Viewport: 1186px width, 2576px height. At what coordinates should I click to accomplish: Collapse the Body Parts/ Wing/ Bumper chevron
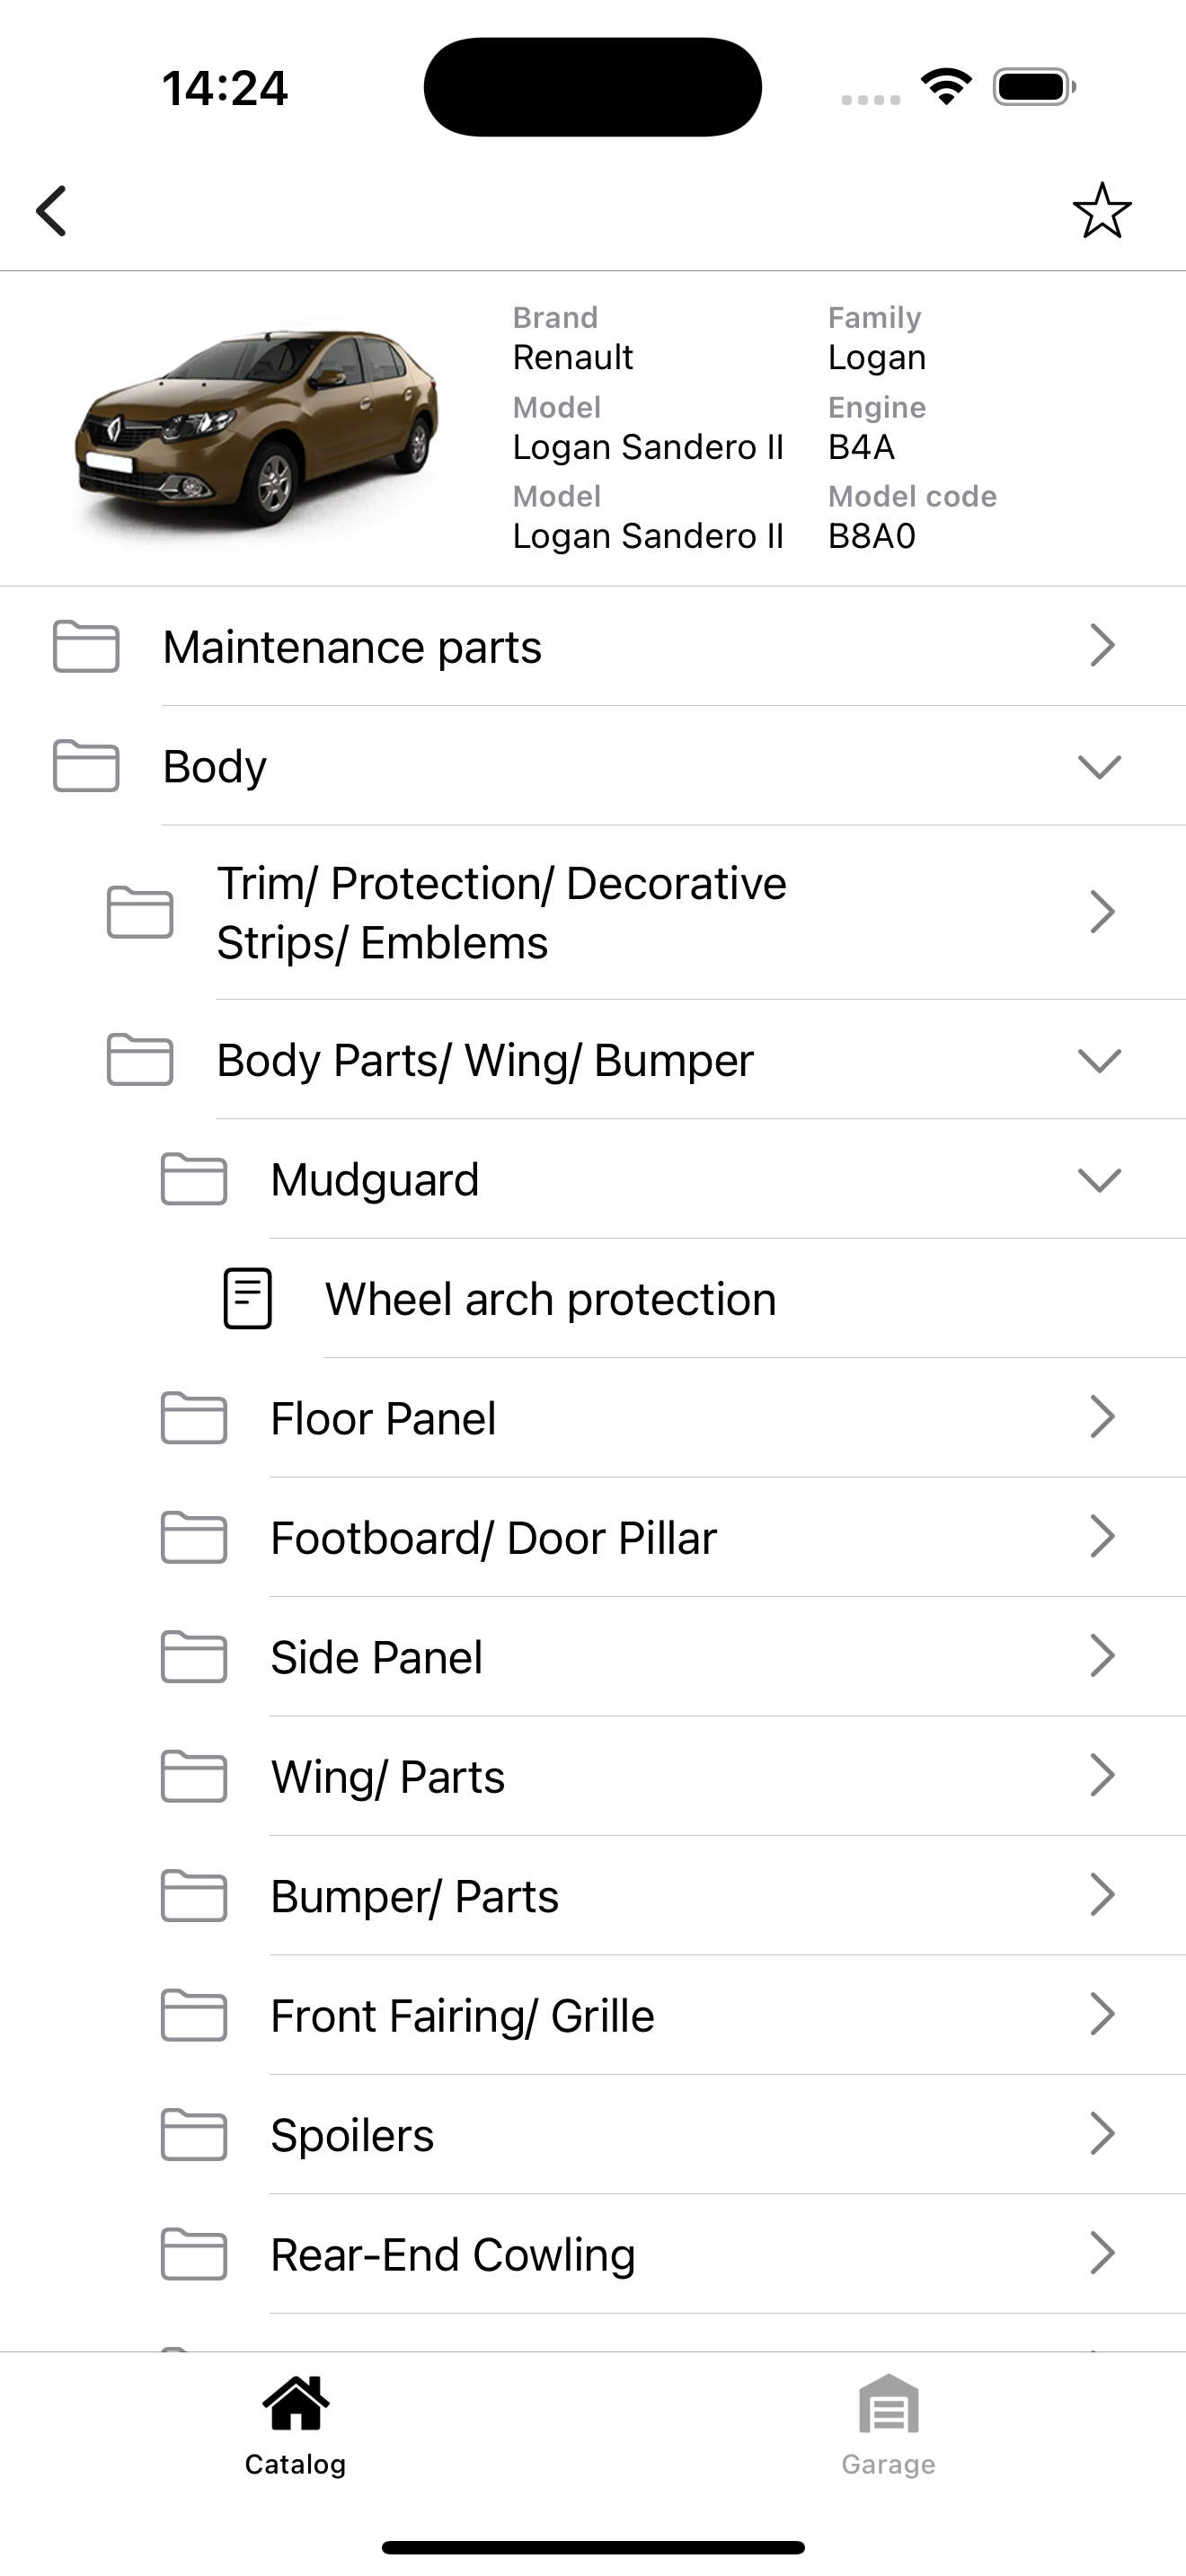1099,1060
